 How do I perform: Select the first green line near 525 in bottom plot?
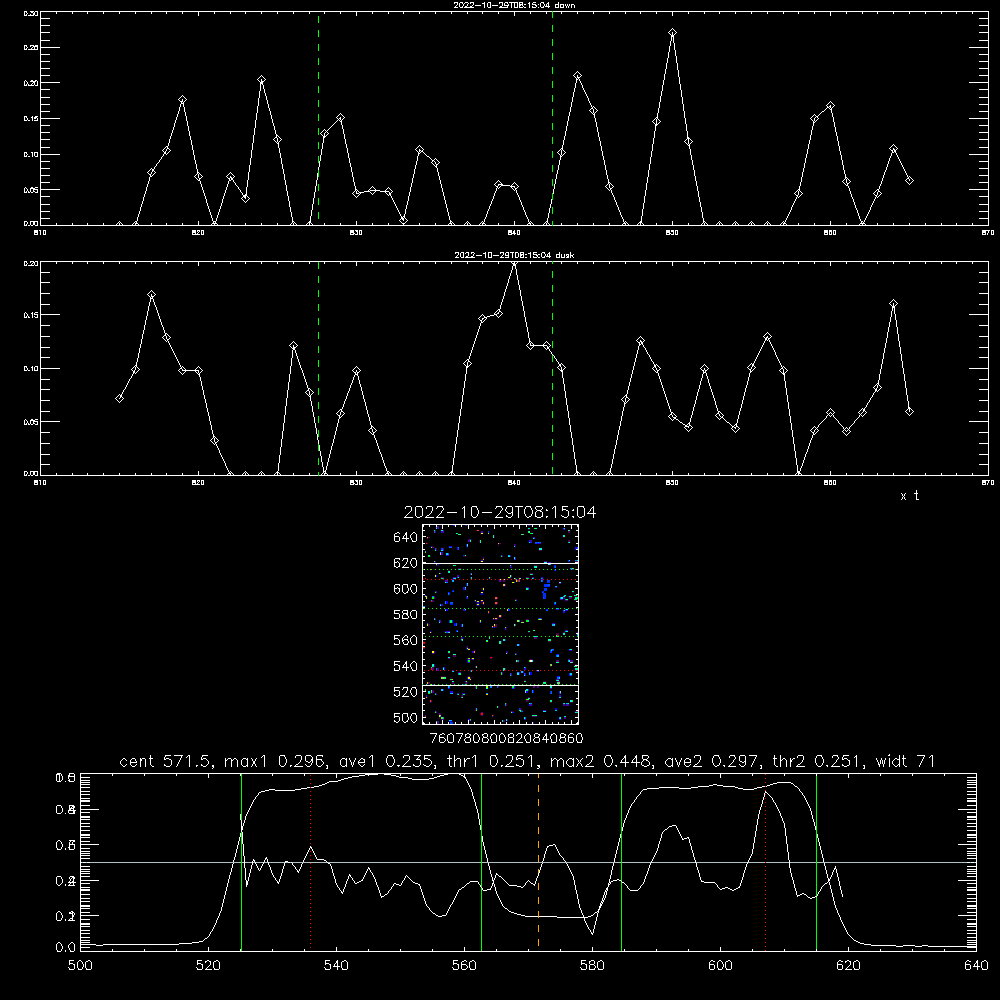pyautogui.click(x=241, y=861)
